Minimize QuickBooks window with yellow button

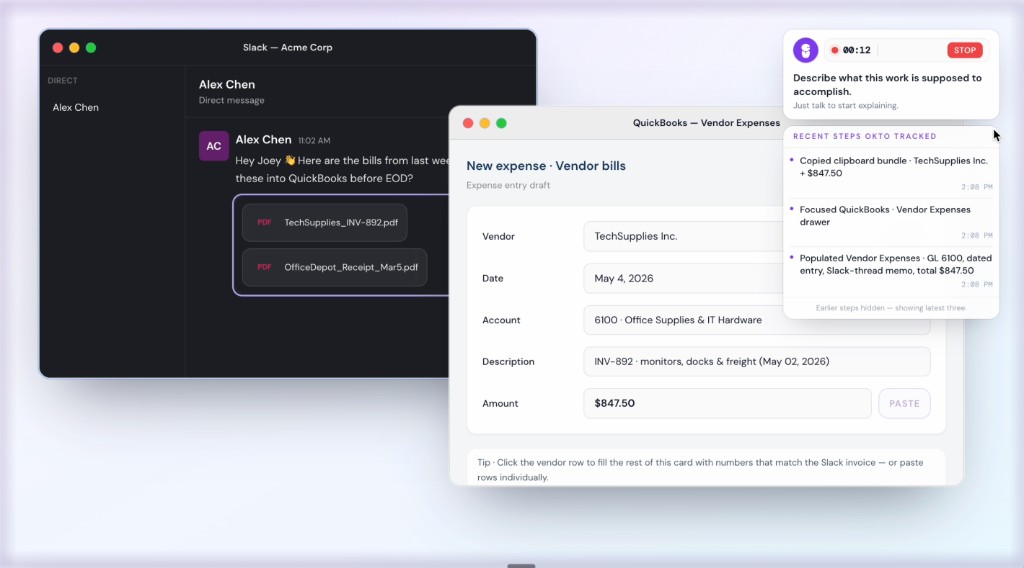click(x=485, y=123)
